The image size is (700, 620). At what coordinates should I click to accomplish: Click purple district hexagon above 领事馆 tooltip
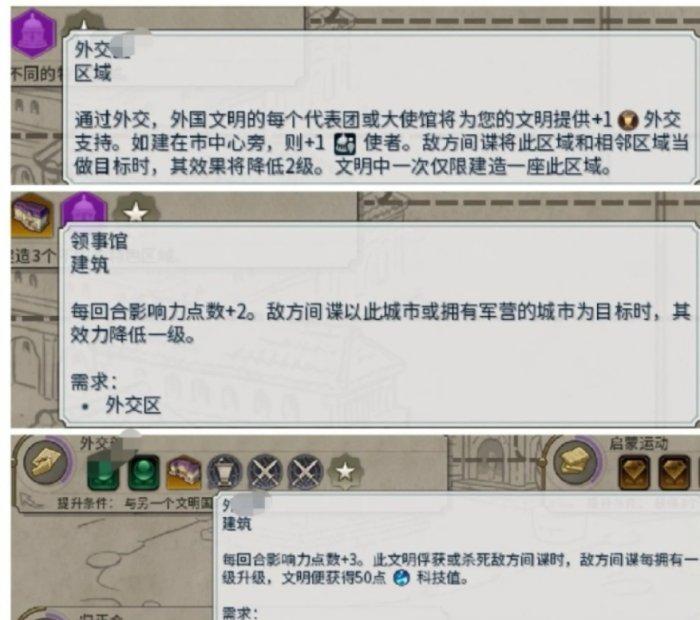coord(84,209)
